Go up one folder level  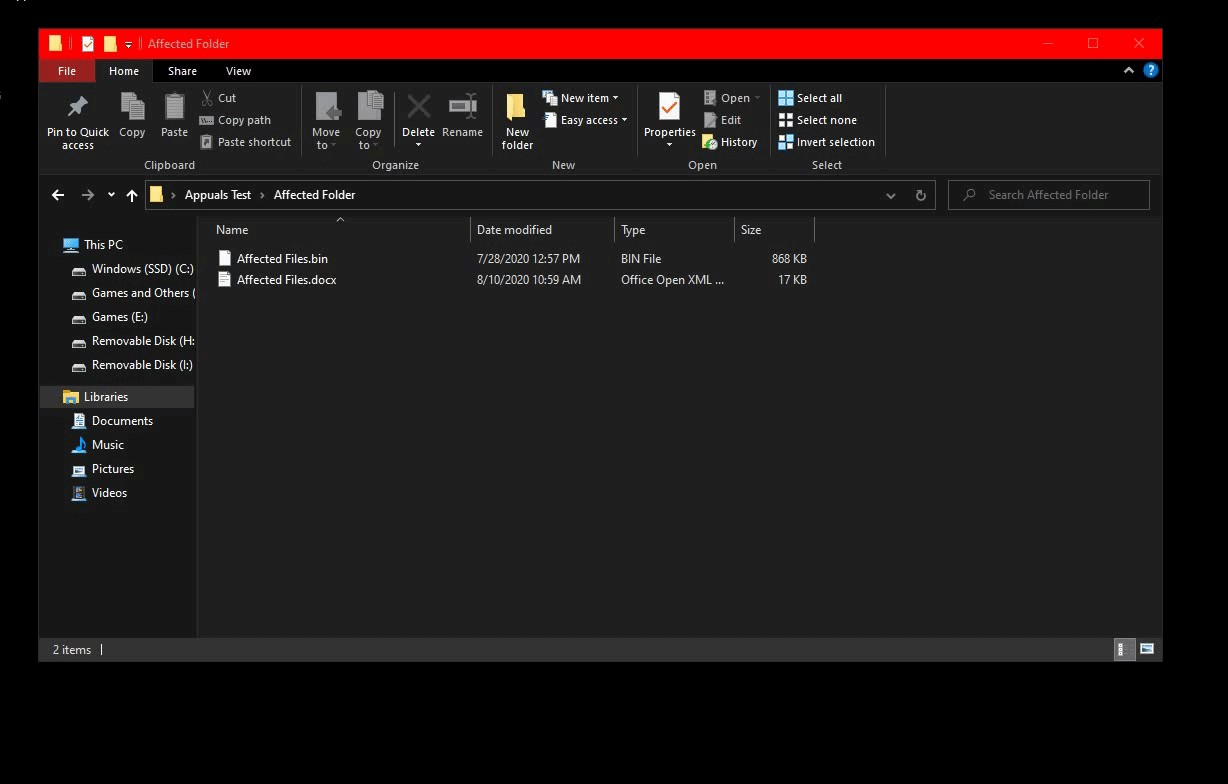coord(132,195)
